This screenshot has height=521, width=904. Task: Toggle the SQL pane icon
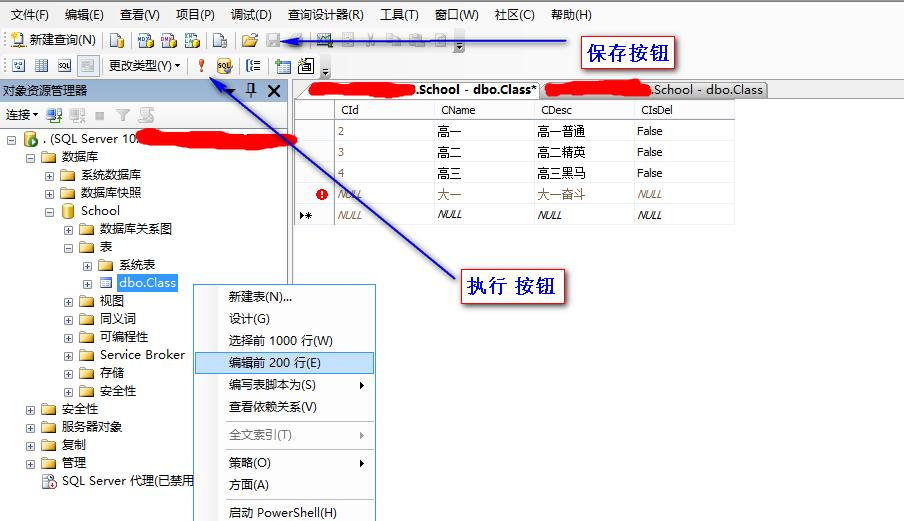[65, 66]
